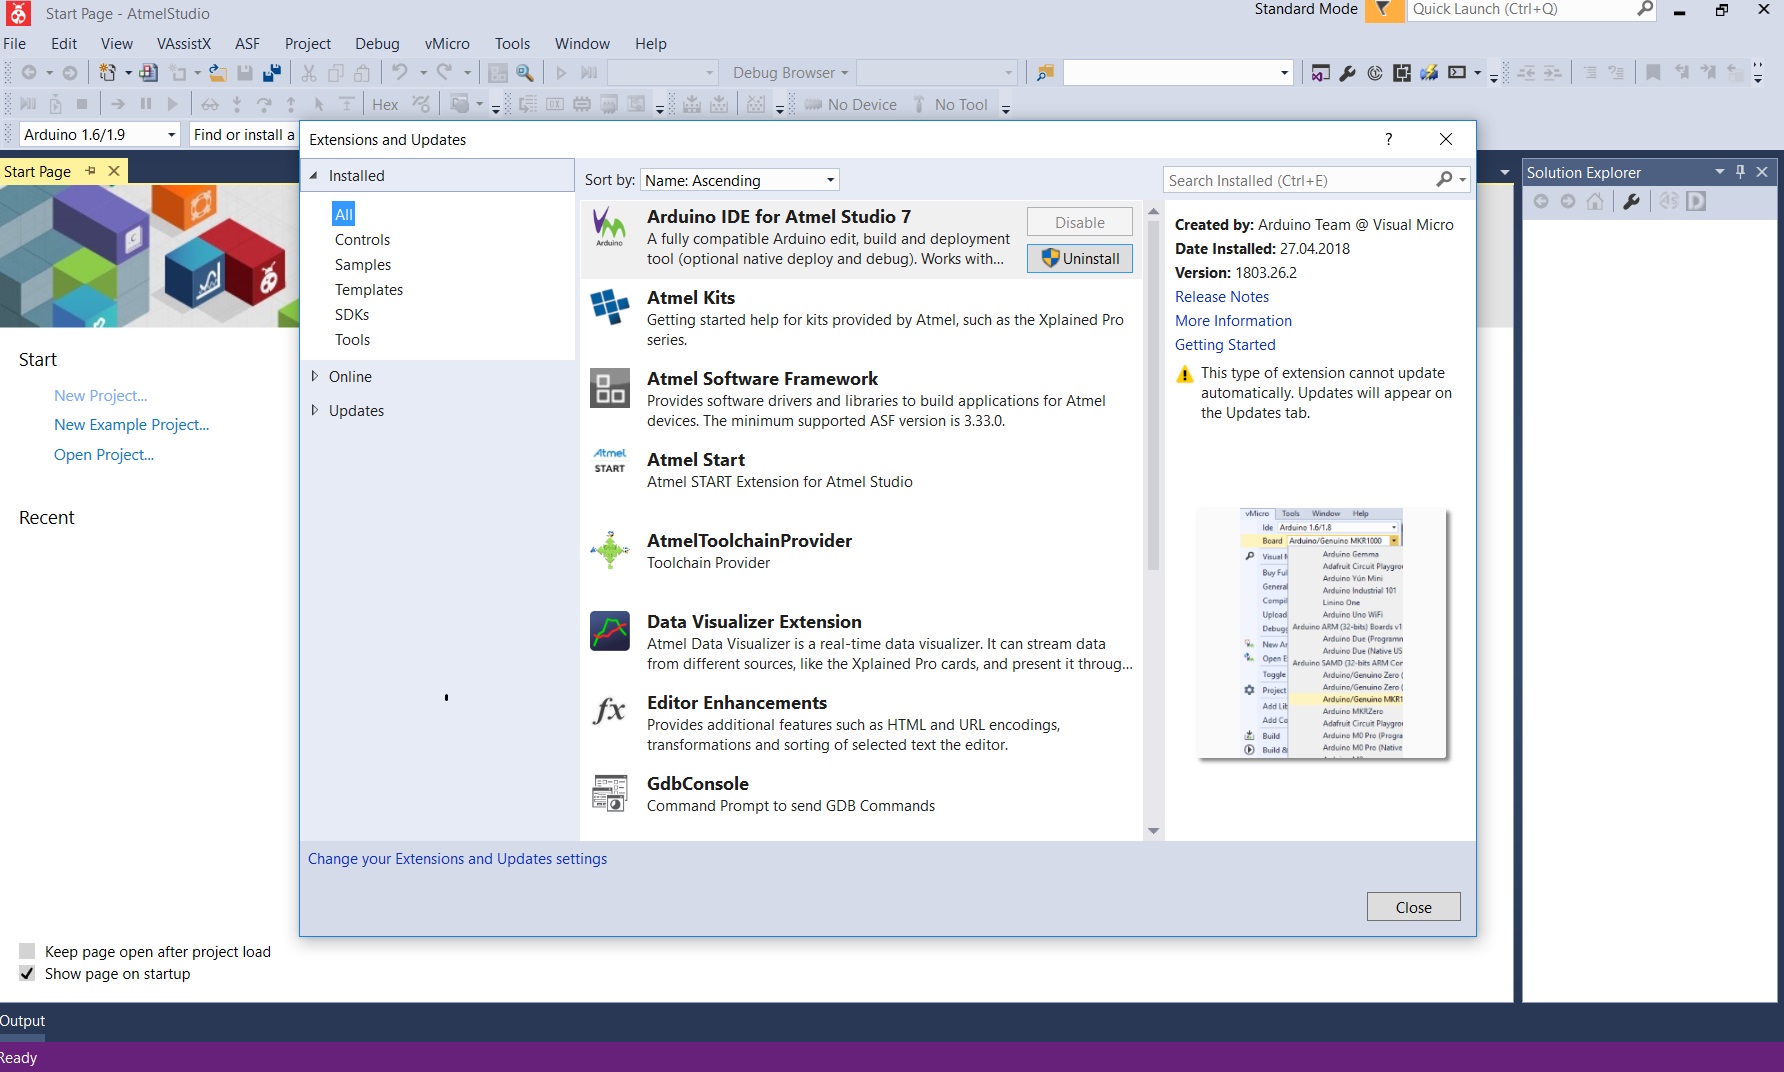Select the GdbConsole extension icon
Viewport: 1784px width, 1072px height.
610,793
